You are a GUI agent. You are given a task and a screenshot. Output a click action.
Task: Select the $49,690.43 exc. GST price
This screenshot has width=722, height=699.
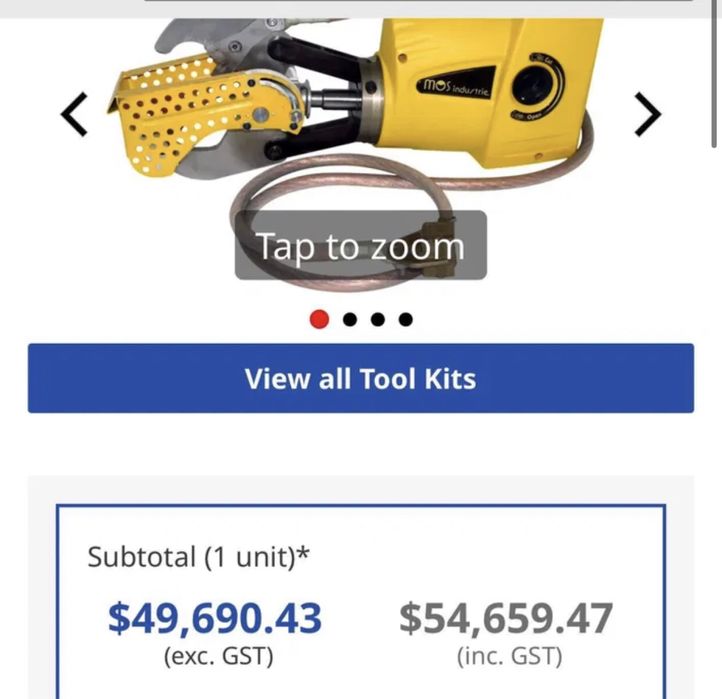[215, 618]
